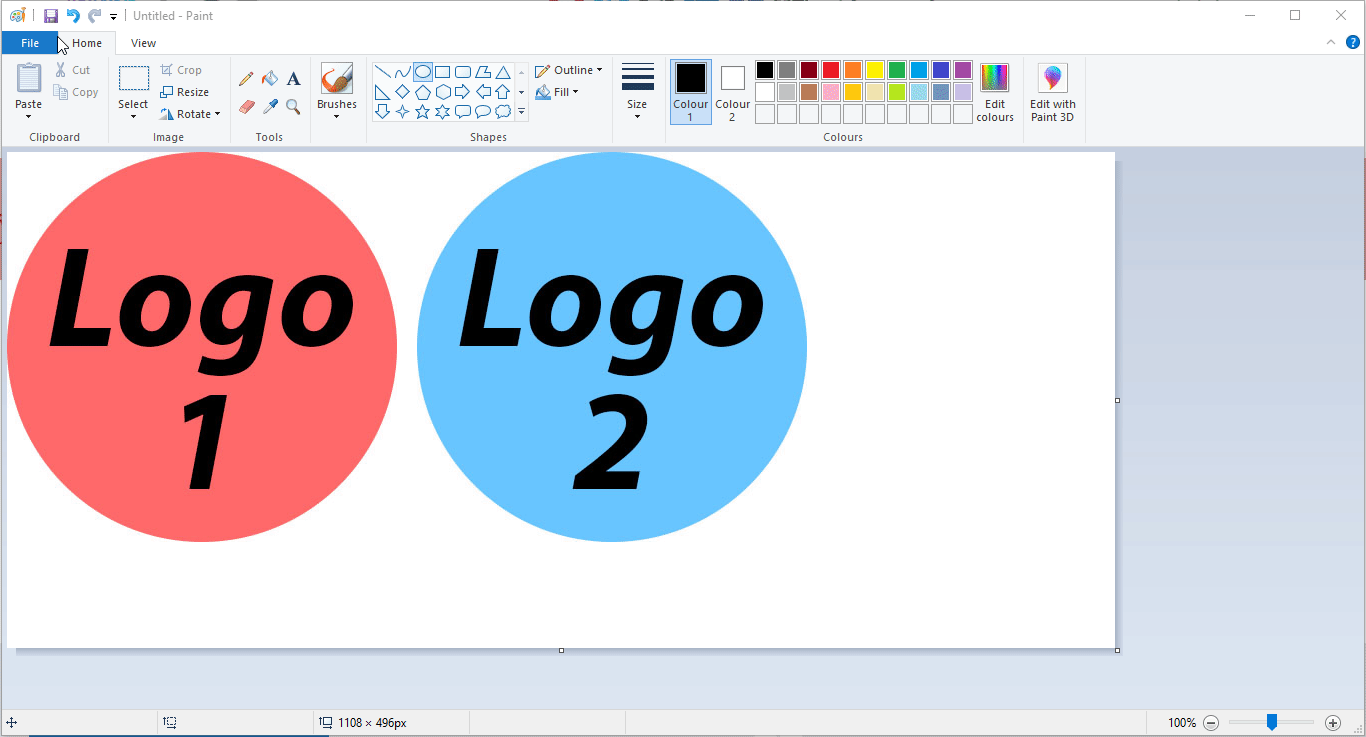The height and width of the screenshot is (737, 1366).
Task: Toggle Colour 2 as active colour
Action: pyautogui.click(x=732, y=93)
